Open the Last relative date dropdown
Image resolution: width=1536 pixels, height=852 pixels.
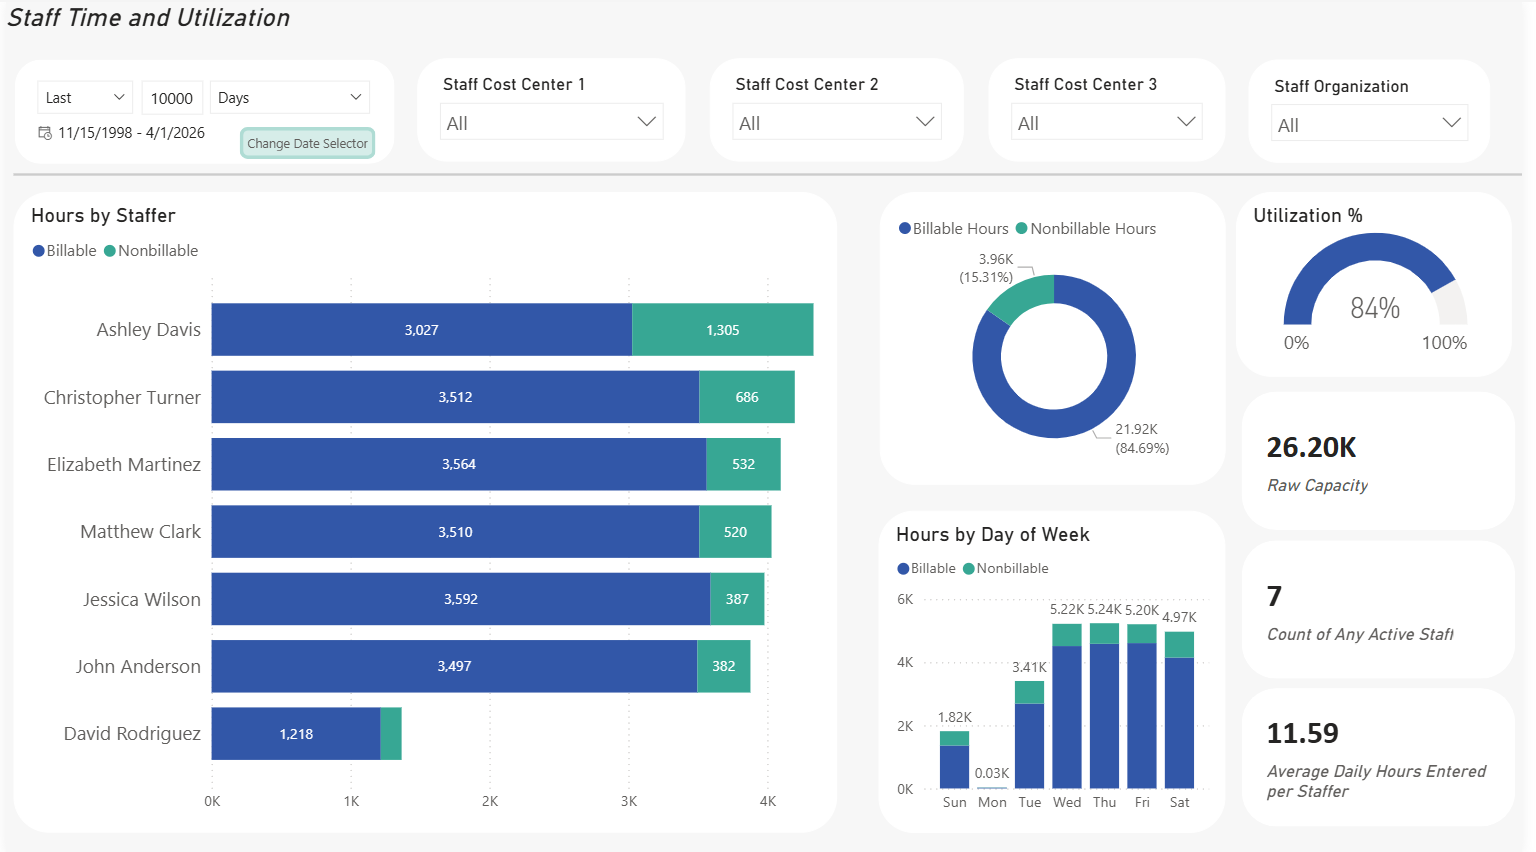tap(85, 98)
